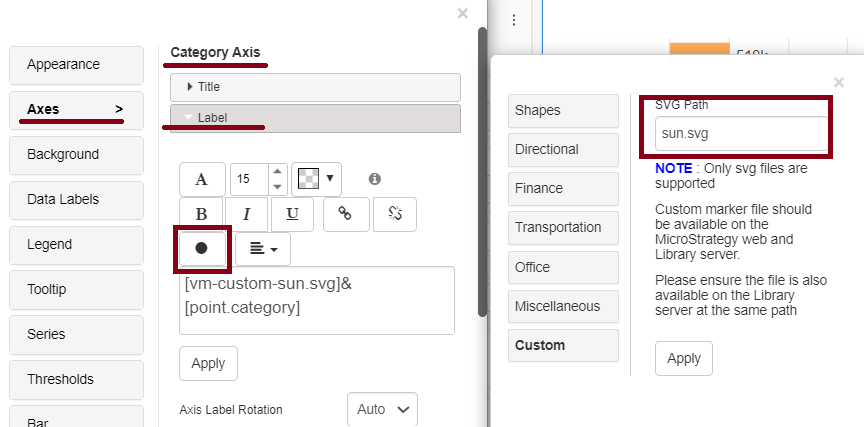Toggle italic formatting for the label
Screen dimensions: 864x427
(247, 214)
